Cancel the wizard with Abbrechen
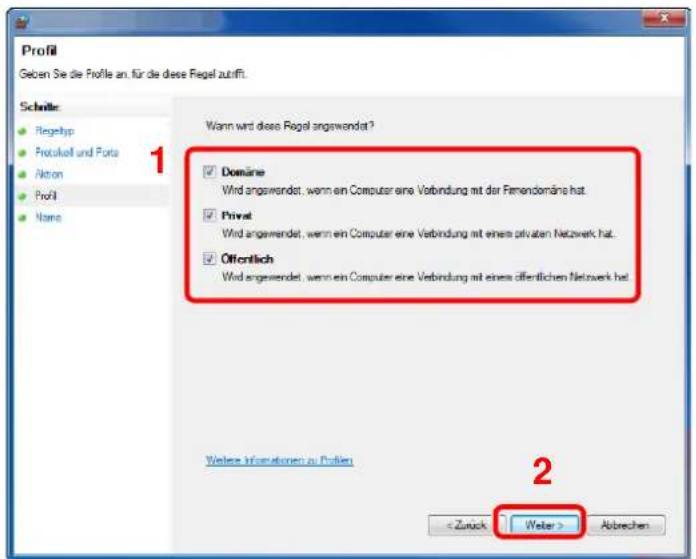The height and width of the screenshot is (559, 696). click(x=625, y=525)
